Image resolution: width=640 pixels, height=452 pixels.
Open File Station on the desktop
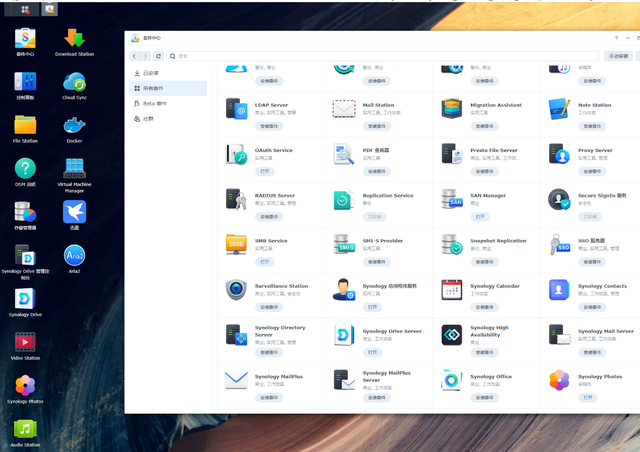pyautogui.click(x=25, y=126)
